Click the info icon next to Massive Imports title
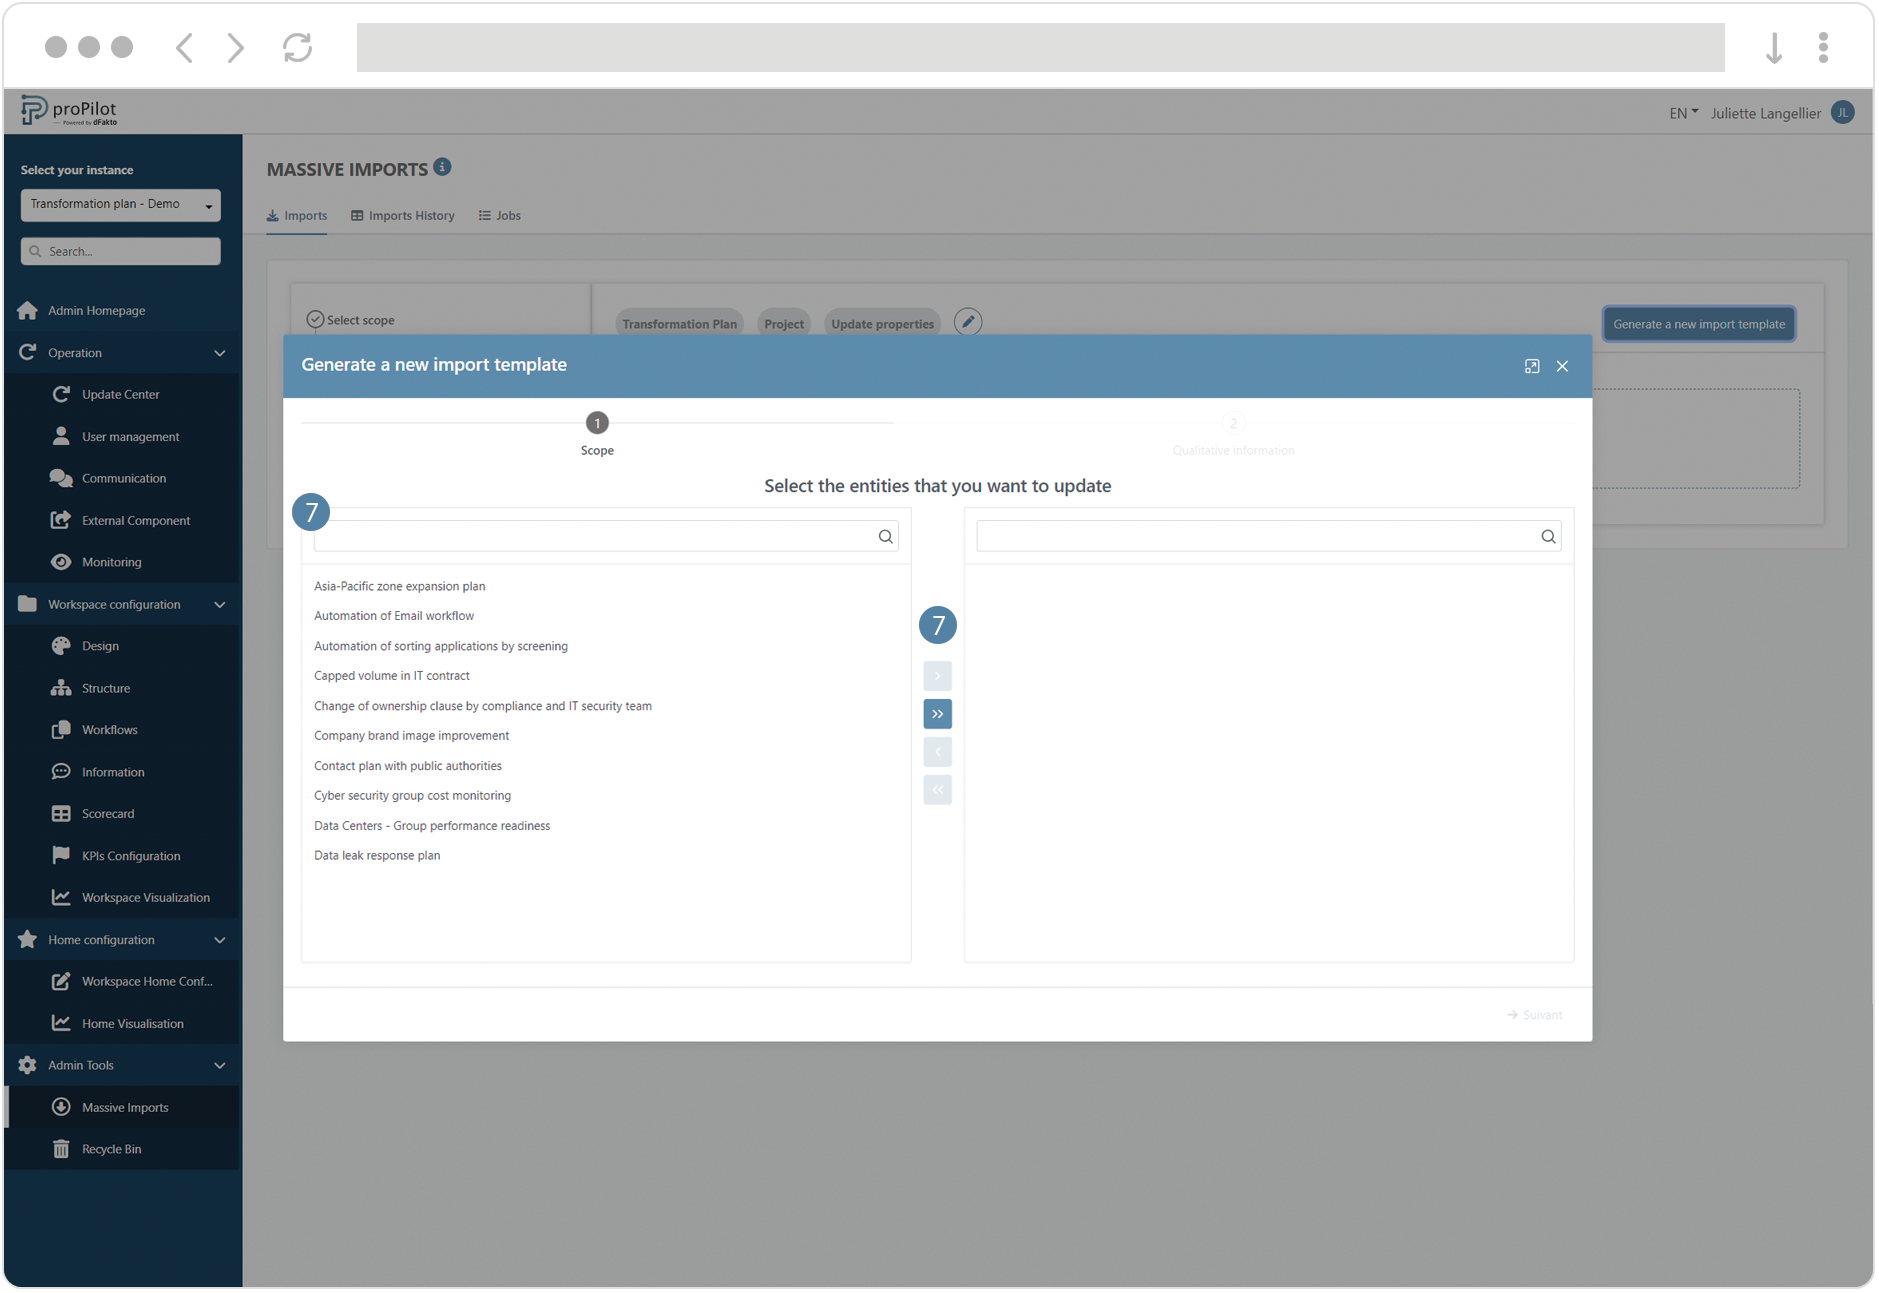Viewport: 1879px width, 1293px height. (442, 168)
